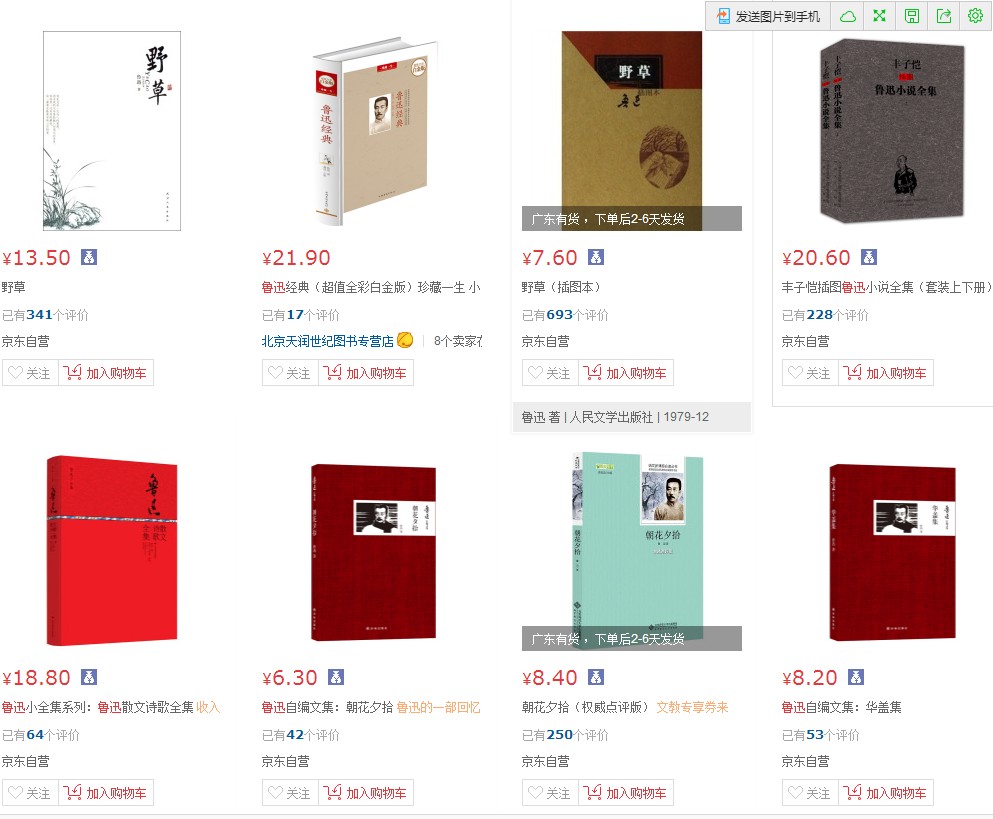993x819 pixels.
Task: Click the share export icon in toolbar
Action: [944, 16]
